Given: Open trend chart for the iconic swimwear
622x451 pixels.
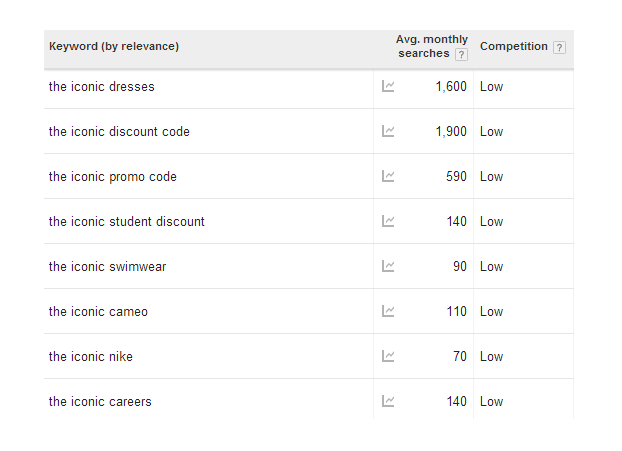Looking at the screenshot, I should pos(388,266).
